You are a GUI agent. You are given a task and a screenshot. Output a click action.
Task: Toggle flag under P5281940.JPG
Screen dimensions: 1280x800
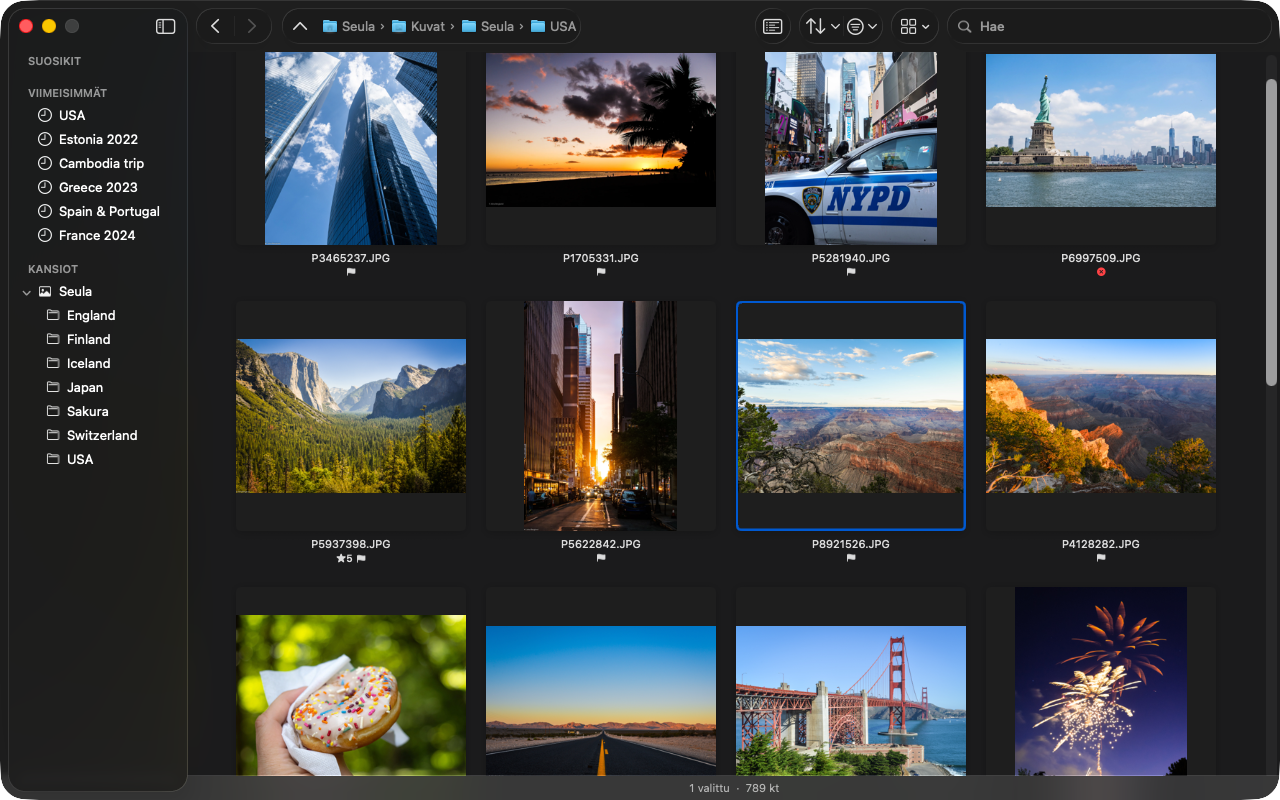point(851,272)
